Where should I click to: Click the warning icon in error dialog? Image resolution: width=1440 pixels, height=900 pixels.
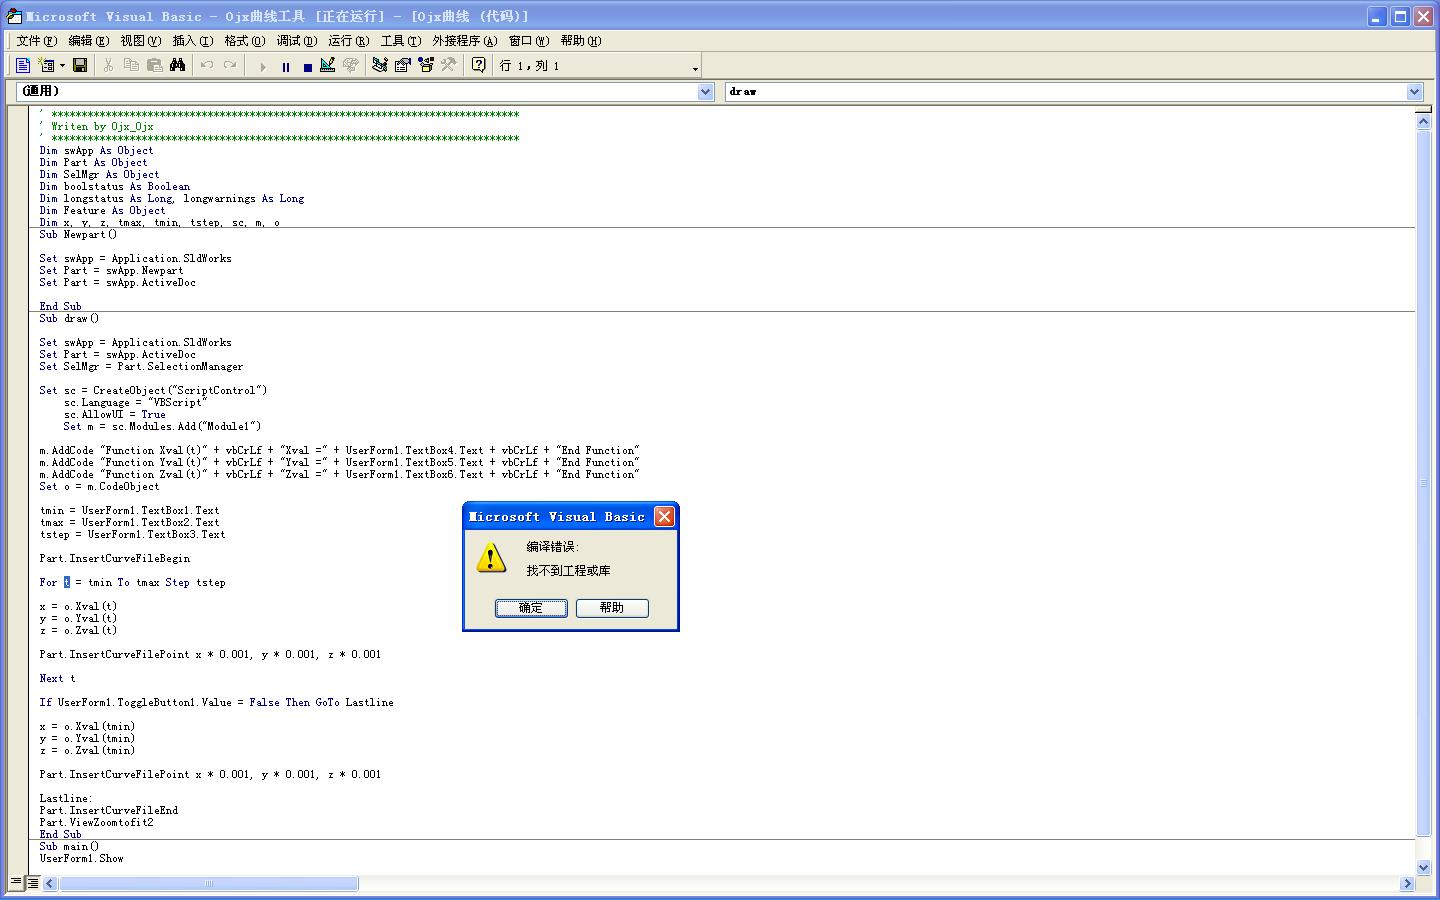click(491, 558)
